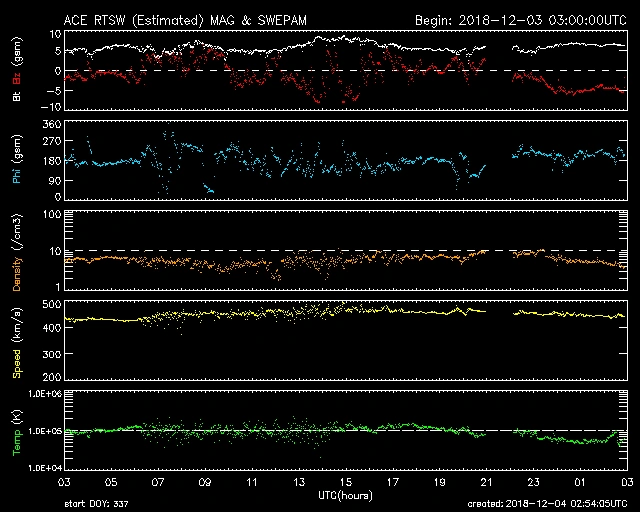
Task: Click the '400' tick label on Speed axis
Action: (x=52, y=327)
